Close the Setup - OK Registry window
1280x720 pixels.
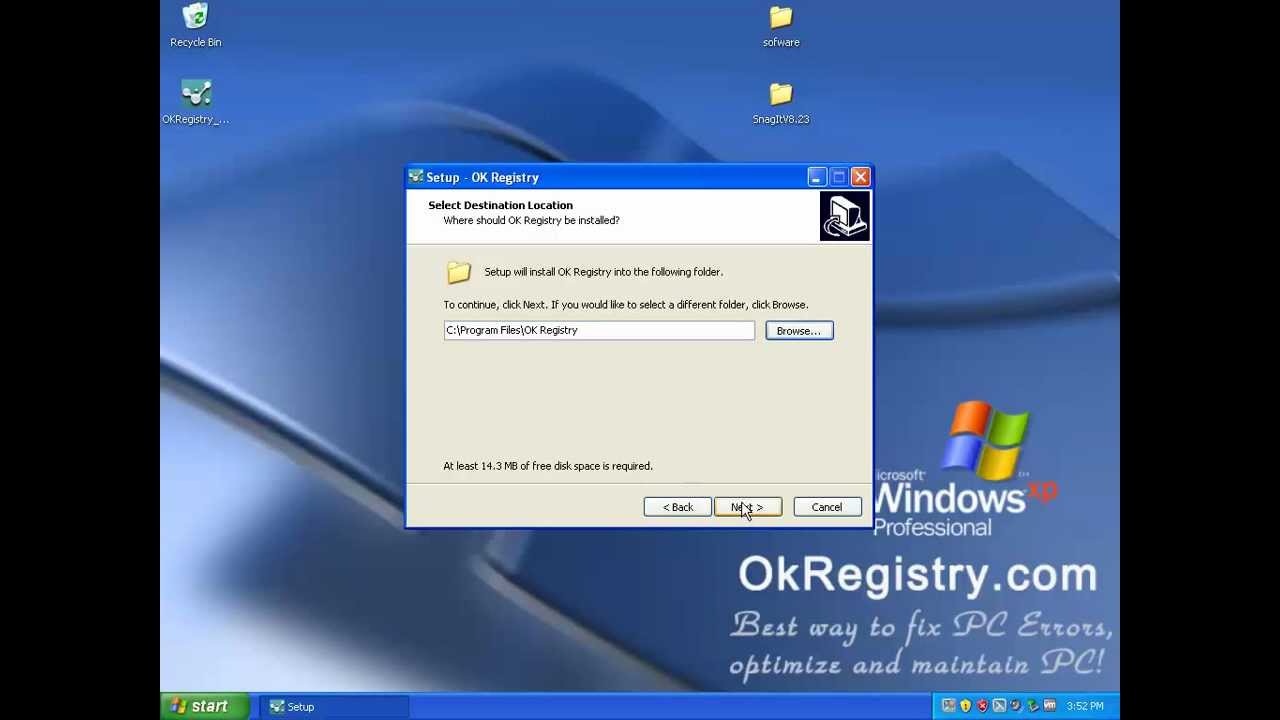860,177
